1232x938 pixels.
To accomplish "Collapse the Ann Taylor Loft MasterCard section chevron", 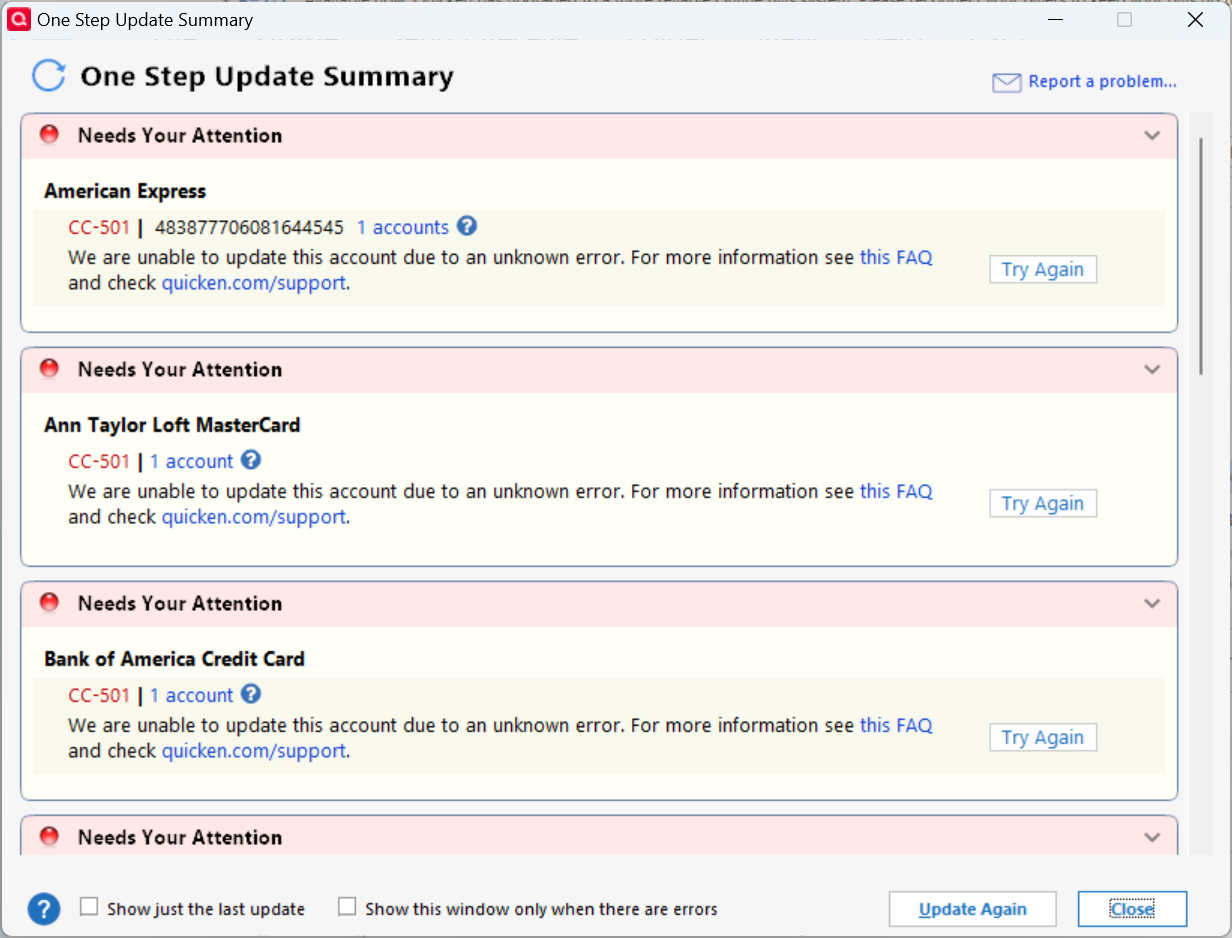I will coord(1152,370).
